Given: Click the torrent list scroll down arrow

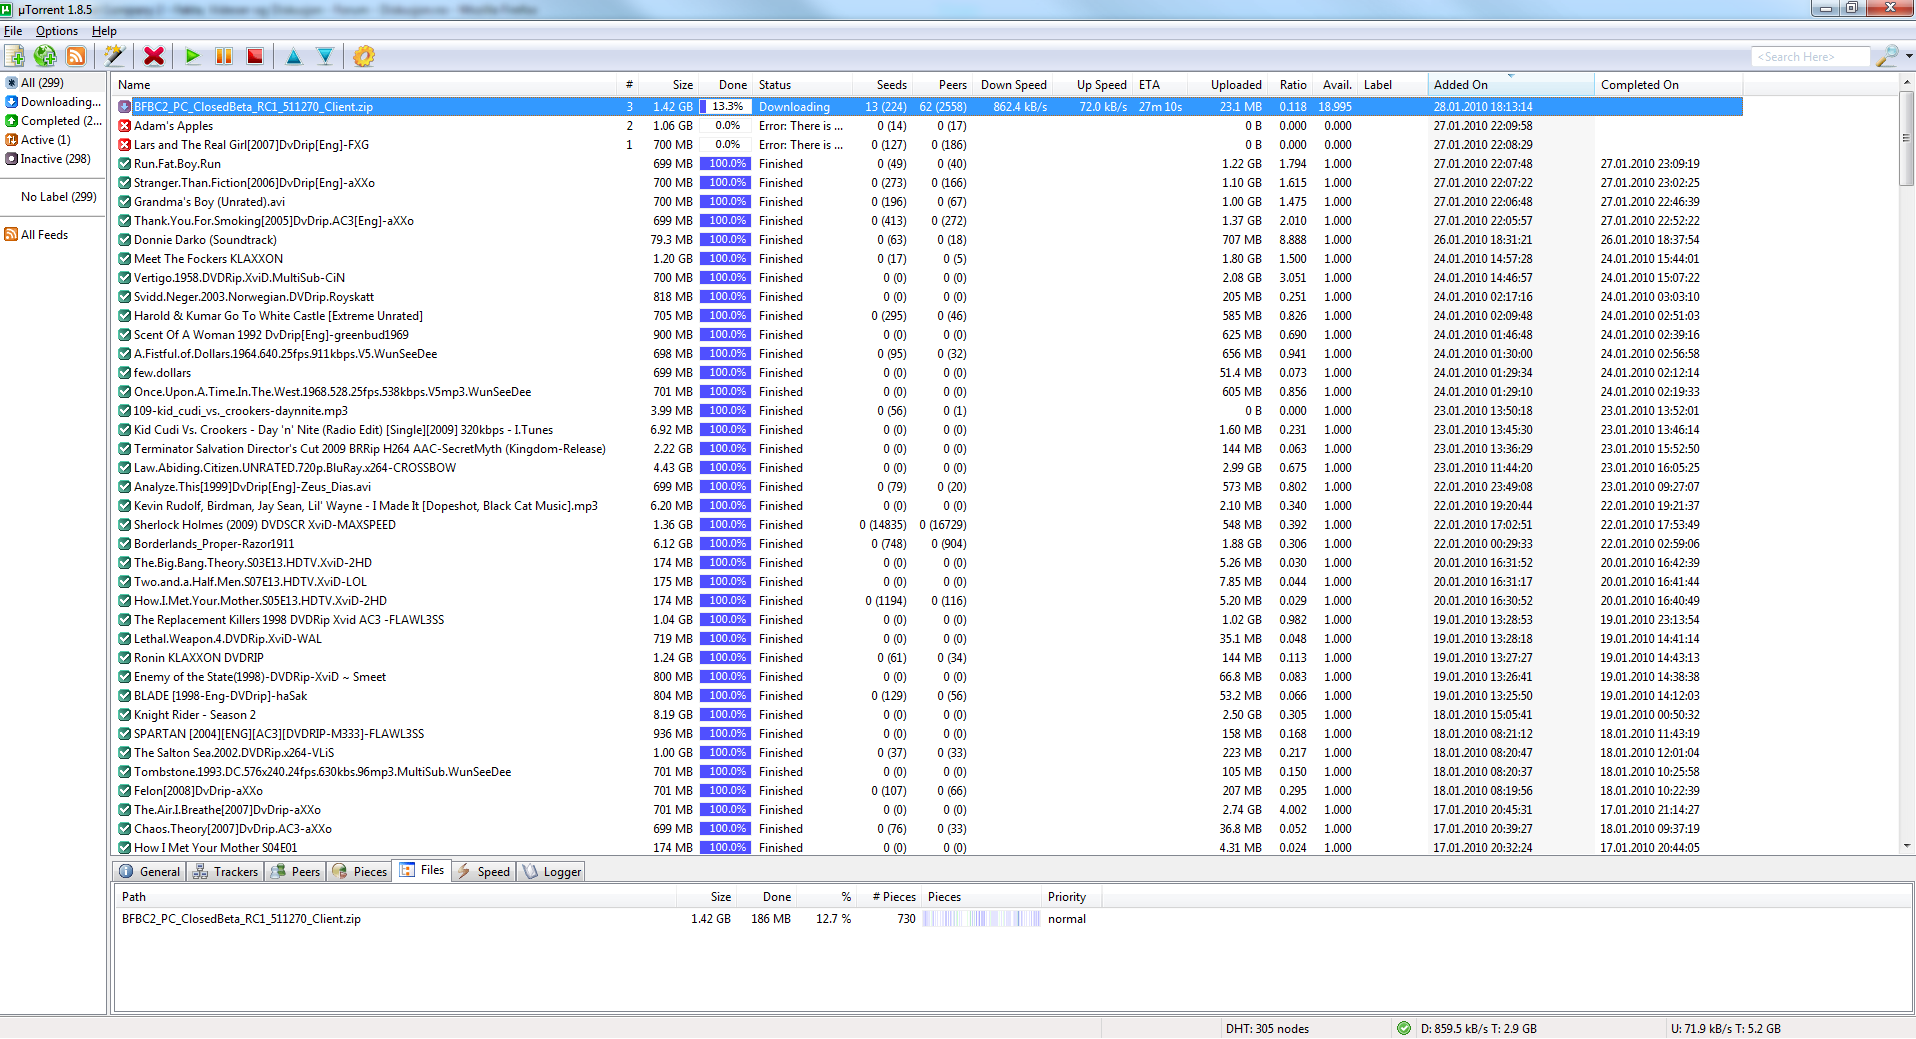Looking at the screenshot, I should coord(1907,846).
